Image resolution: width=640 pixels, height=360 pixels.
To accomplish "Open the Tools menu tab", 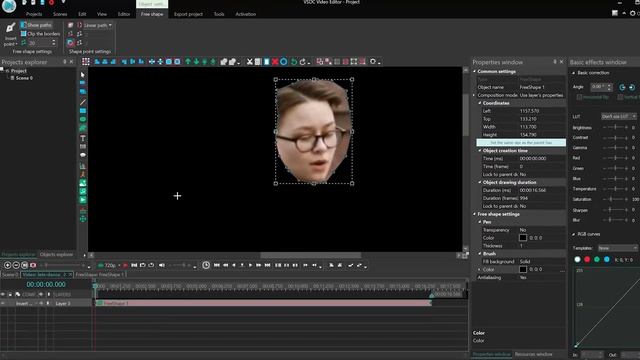I will pos(219,14).
